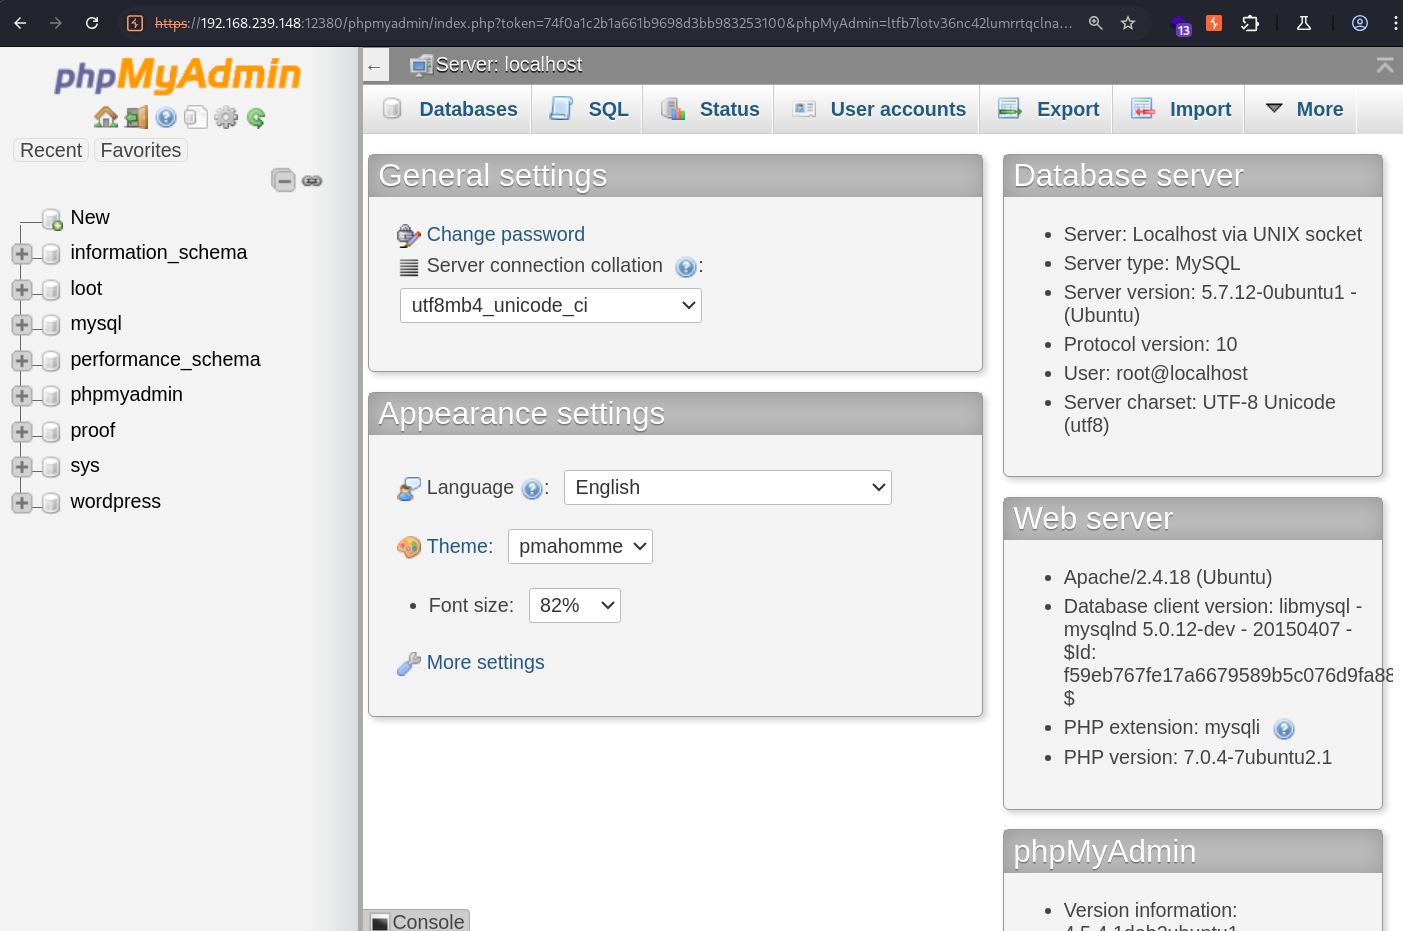Open the Import tab
This screenshot has height=931, width=1403.
coord(1180,109)
